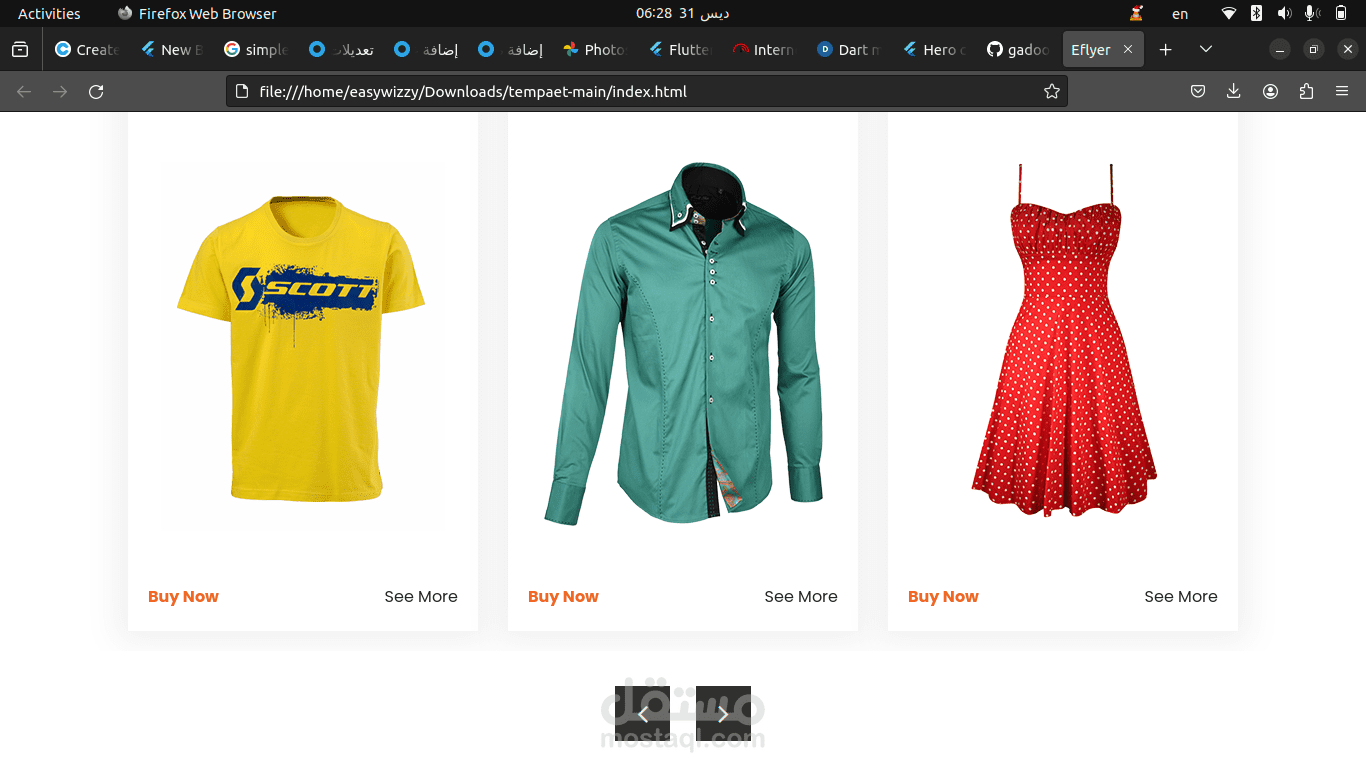This screenshot has width=1366, height=768.
Task: Open the Downloads panel
Action: 1234,92
